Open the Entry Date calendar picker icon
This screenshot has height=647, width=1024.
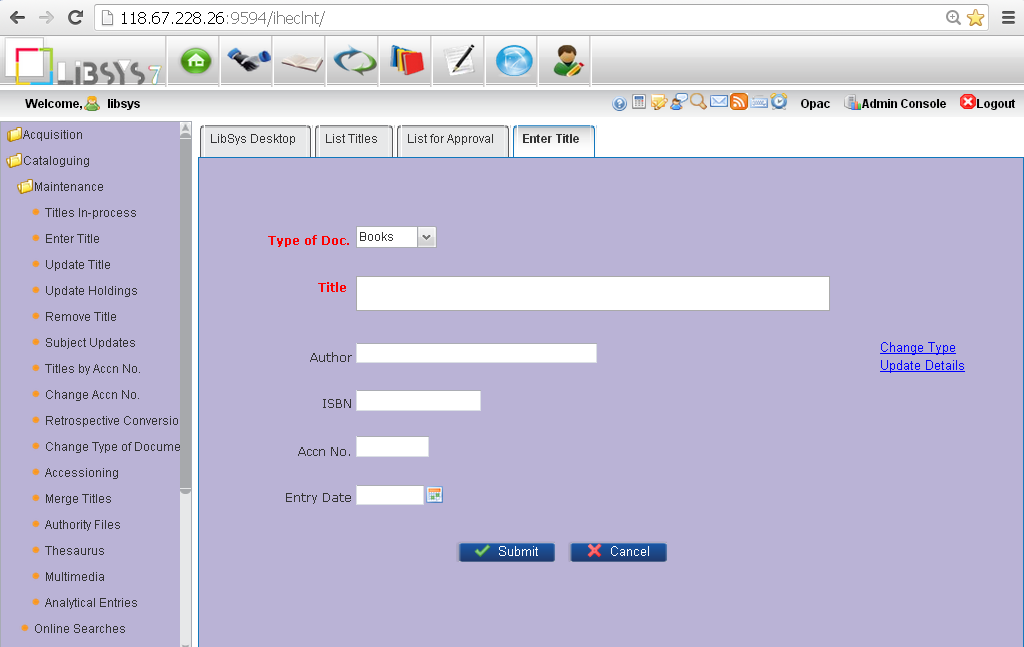(434, 494)
